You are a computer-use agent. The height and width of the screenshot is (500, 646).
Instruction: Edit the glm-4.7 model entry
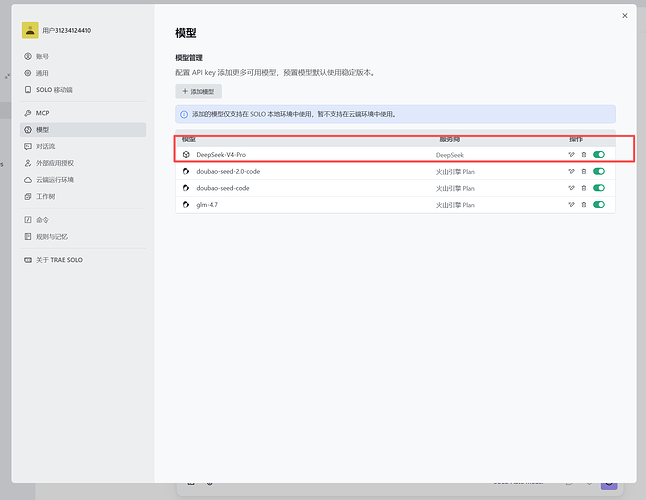(571, 205)
